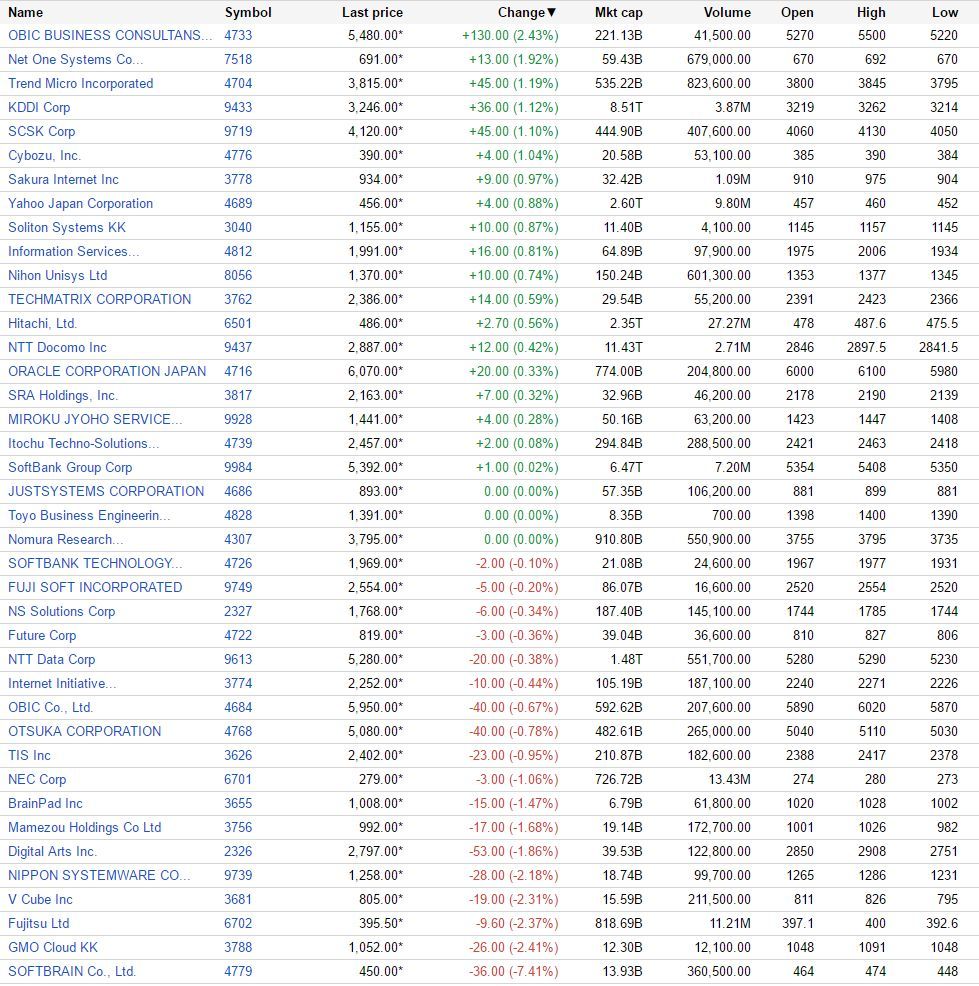
Task: Open Yahoo Japan Corporation link
Action: coord(80,204)
